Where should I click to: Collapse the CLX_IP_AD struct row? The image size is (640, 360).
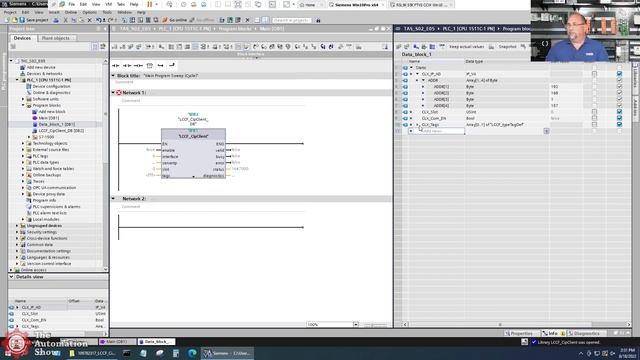pyautogui.click(x=417, y=74)
